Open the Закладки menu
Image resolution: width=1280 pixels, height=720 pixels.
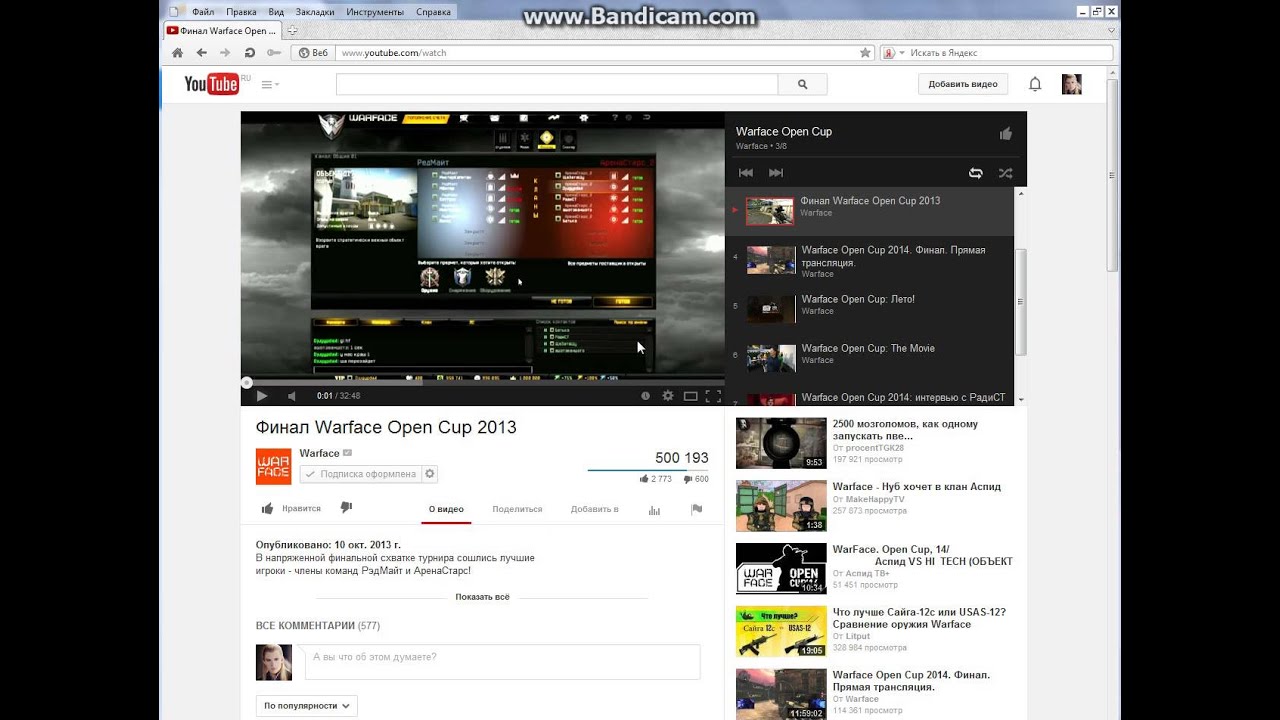point(315,12)
